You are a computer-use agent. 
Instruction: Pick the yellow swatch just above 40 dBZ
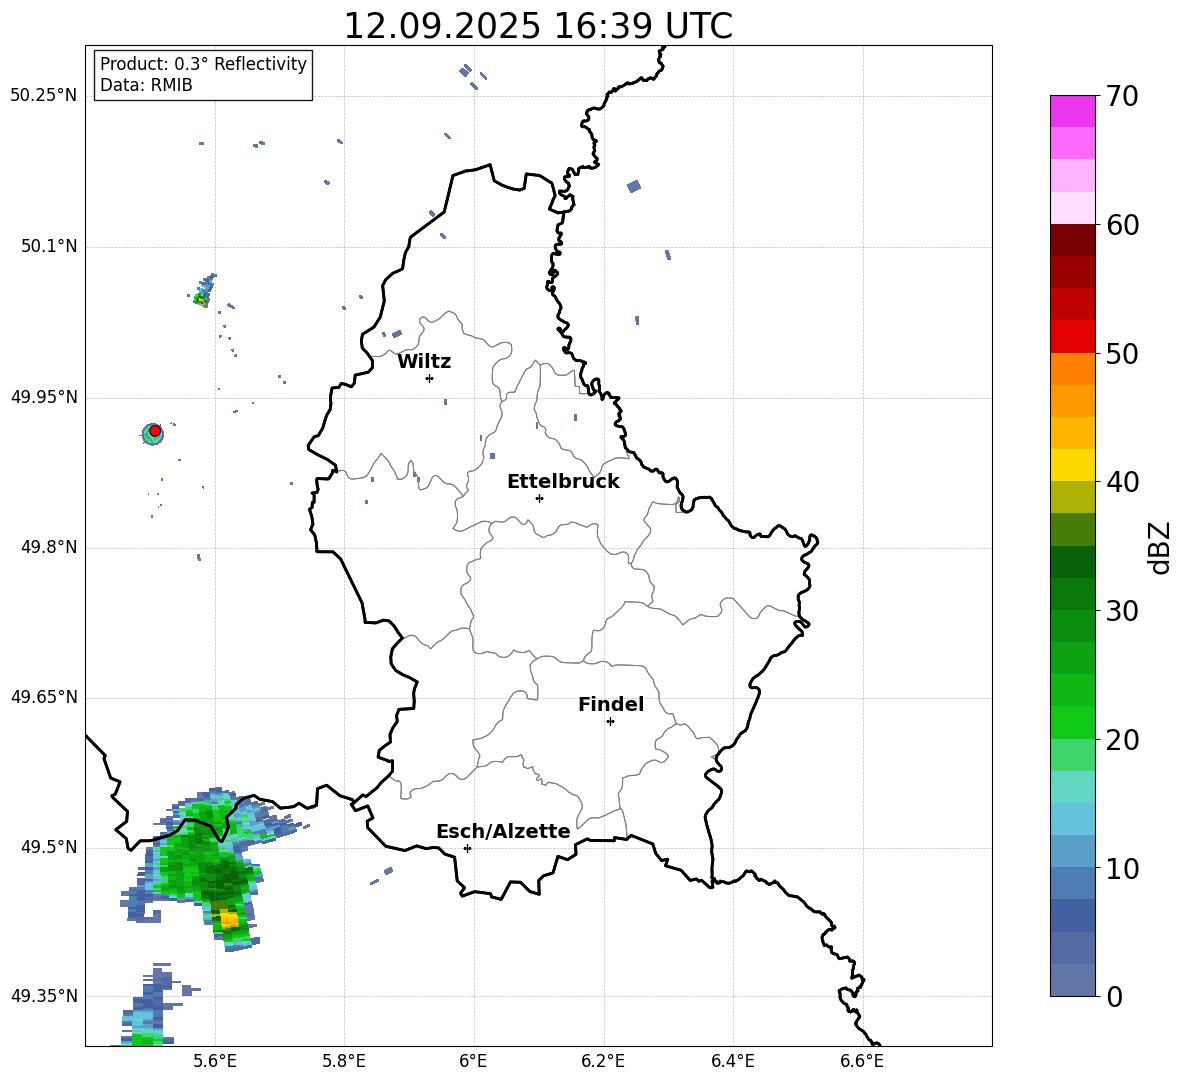tap(1072, 465)
